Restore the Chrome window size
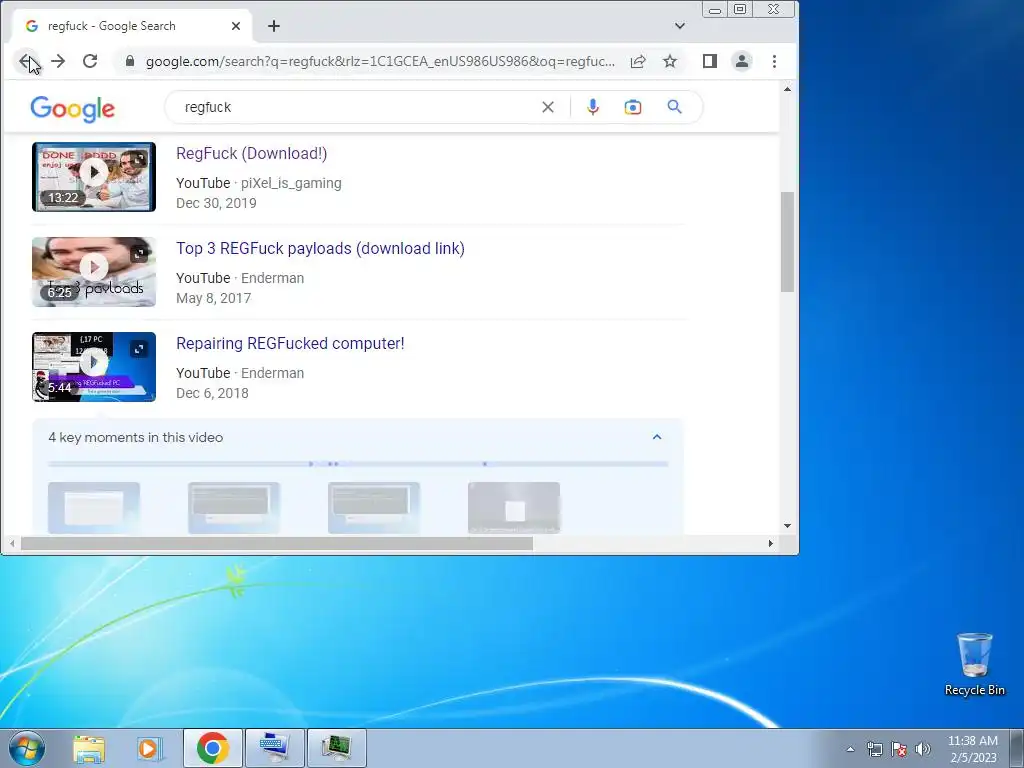 [x=741, y=9]
